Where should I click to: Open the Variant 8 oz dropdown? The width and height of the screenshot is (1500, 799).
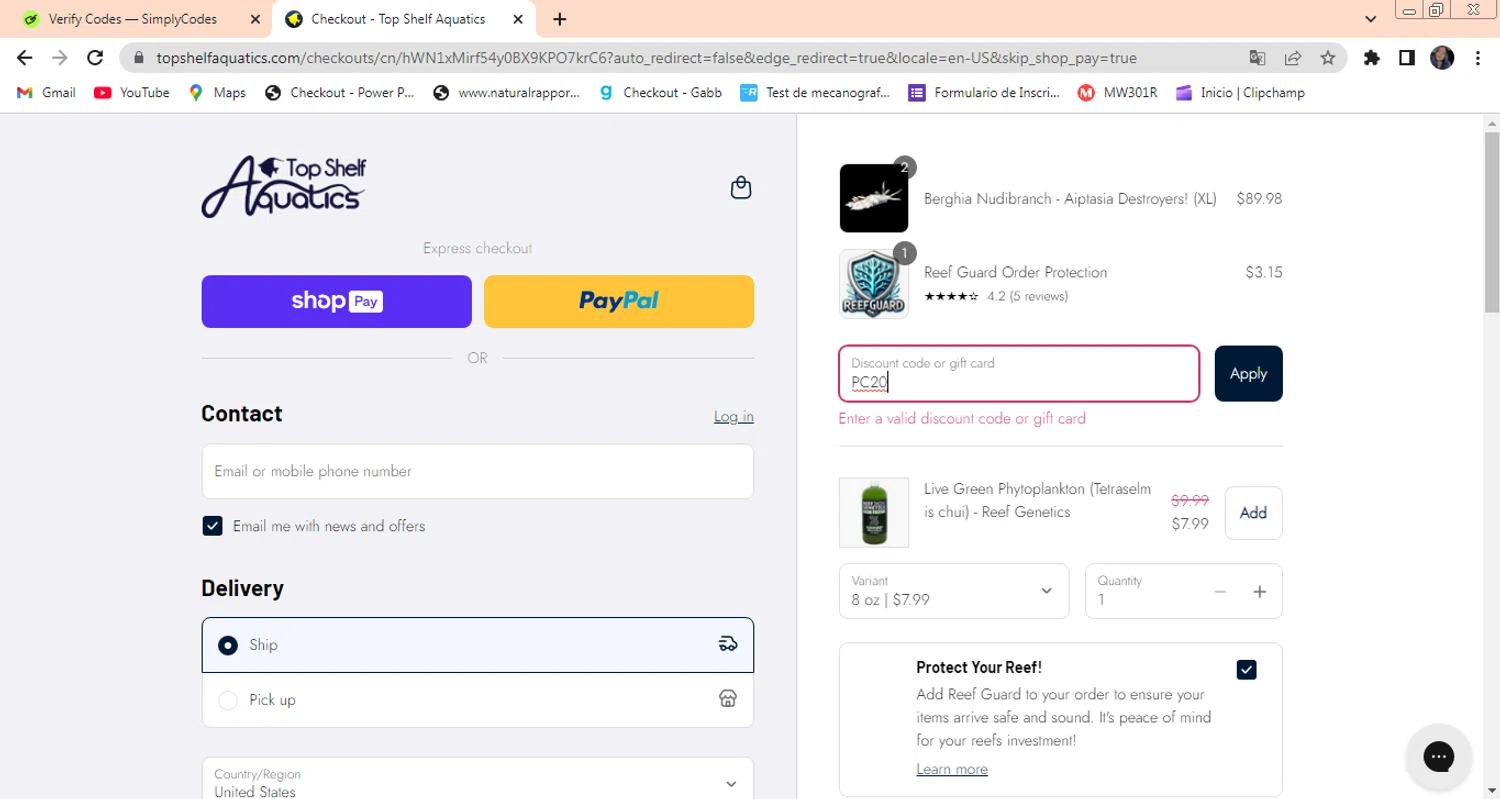(x=954, y=591)
